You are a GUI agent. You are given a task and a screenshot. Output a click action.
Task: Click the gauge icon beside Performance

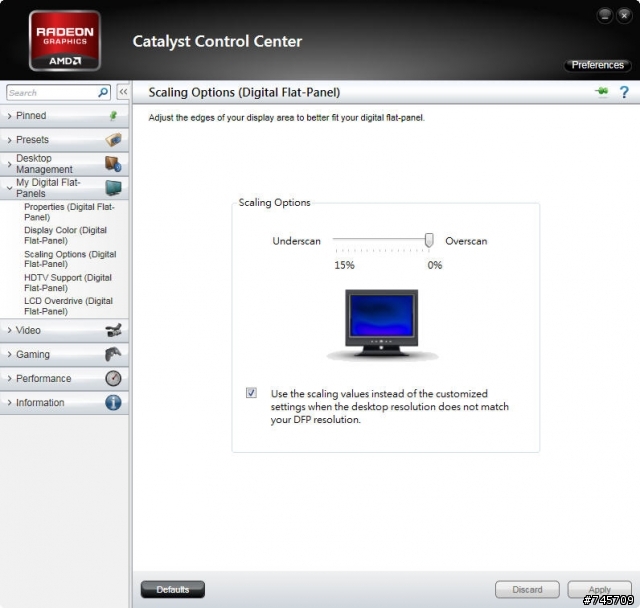tap(113, 378)
